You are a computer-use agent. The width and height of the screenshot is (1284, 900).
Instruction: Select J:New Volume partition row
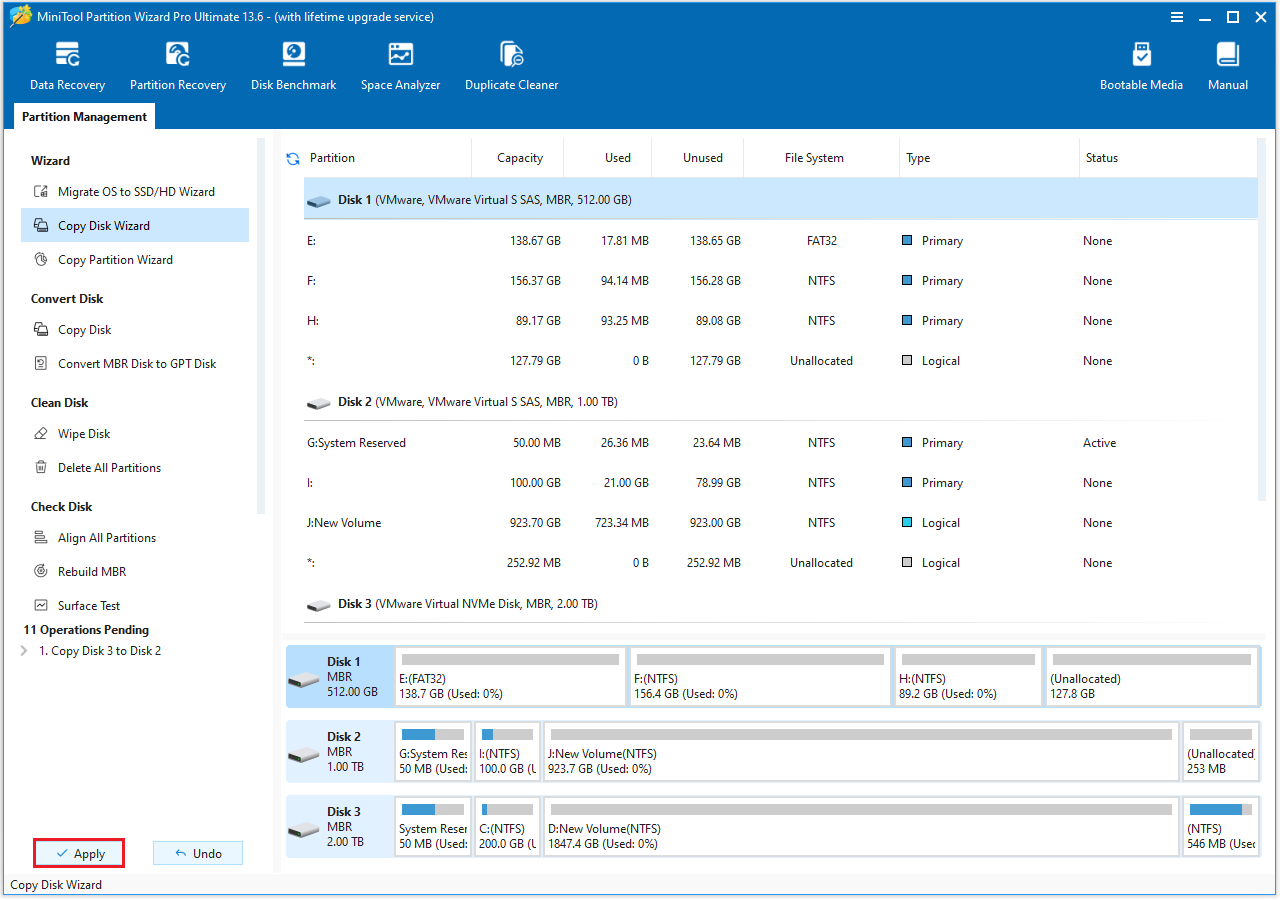click(x=780, y=523)
